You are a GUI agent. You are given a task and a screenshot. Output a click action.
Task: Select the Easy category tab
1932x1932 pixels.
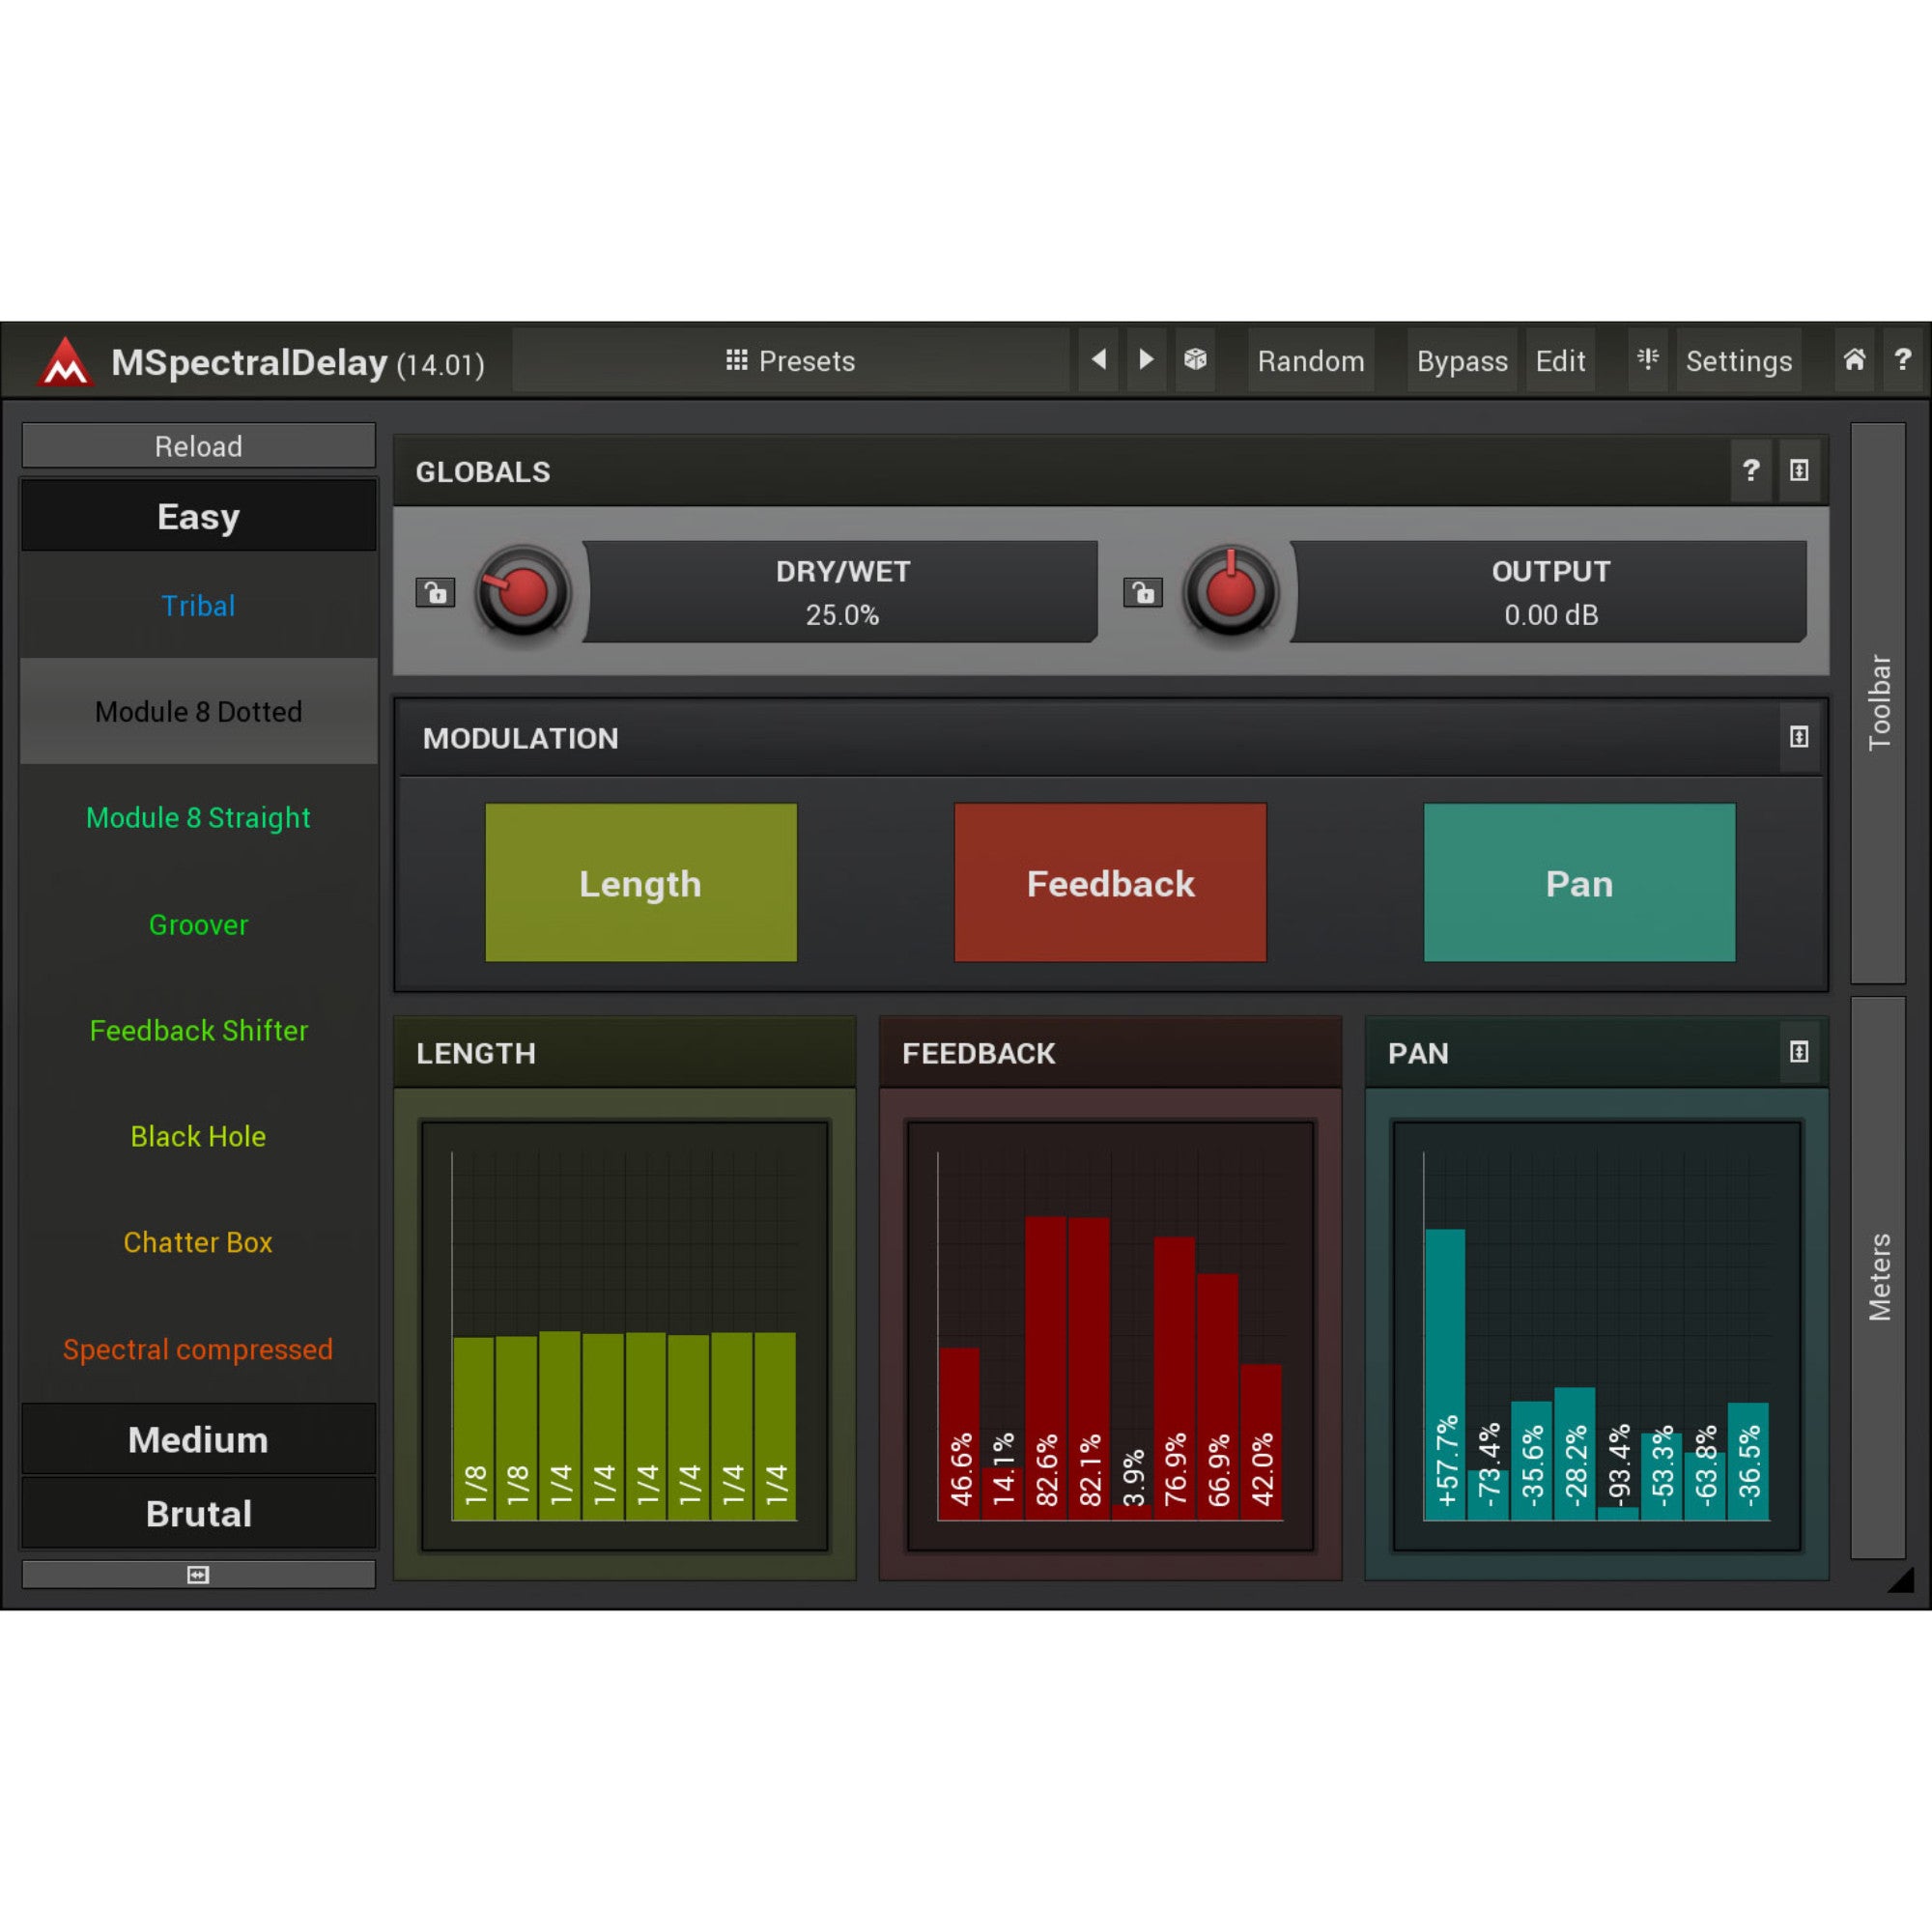198,516
